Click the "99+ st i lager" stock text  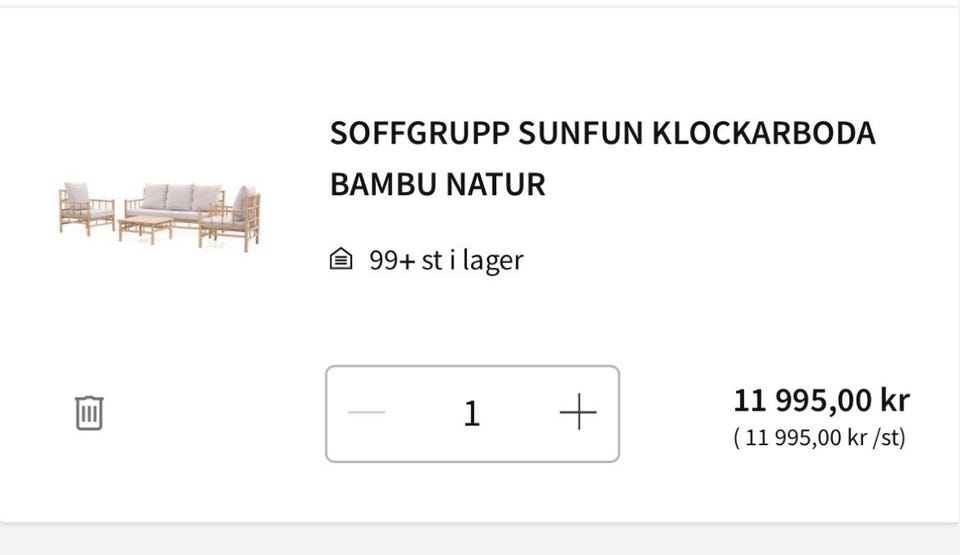click(445, 261)
